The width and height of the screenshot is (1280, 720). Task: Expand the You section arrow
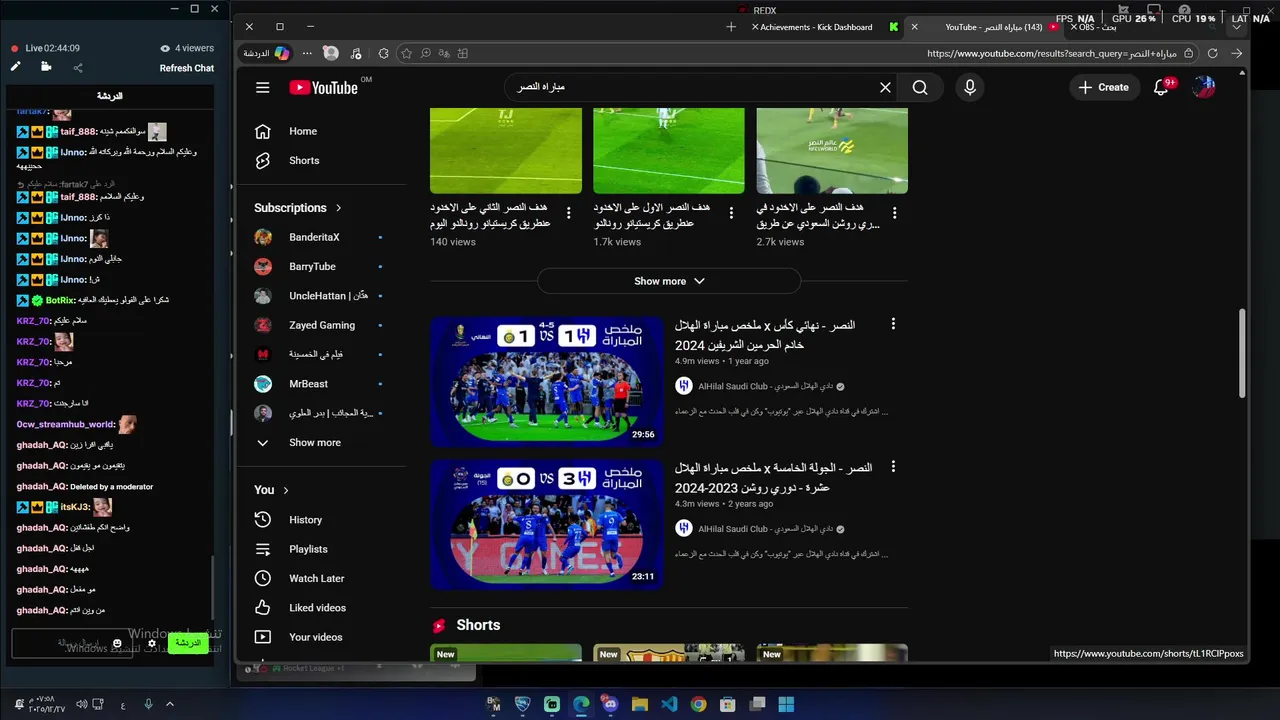pos(286,490)
